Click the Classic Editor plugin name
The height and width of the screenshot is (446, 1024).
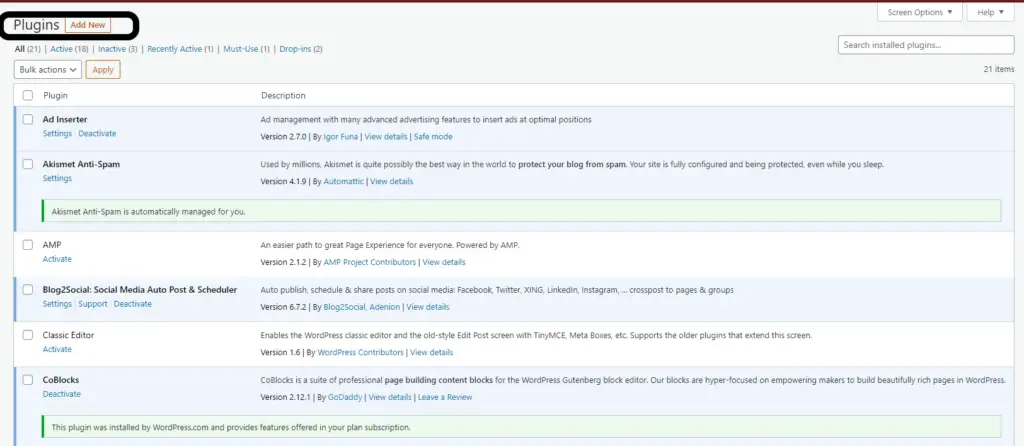(68, 335)
